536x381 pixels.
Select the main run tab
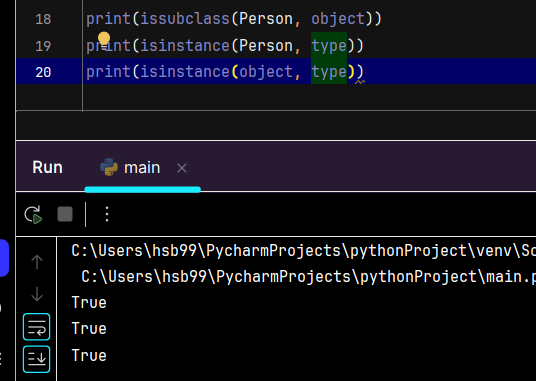pyautogui.click(x=142, y=168)
